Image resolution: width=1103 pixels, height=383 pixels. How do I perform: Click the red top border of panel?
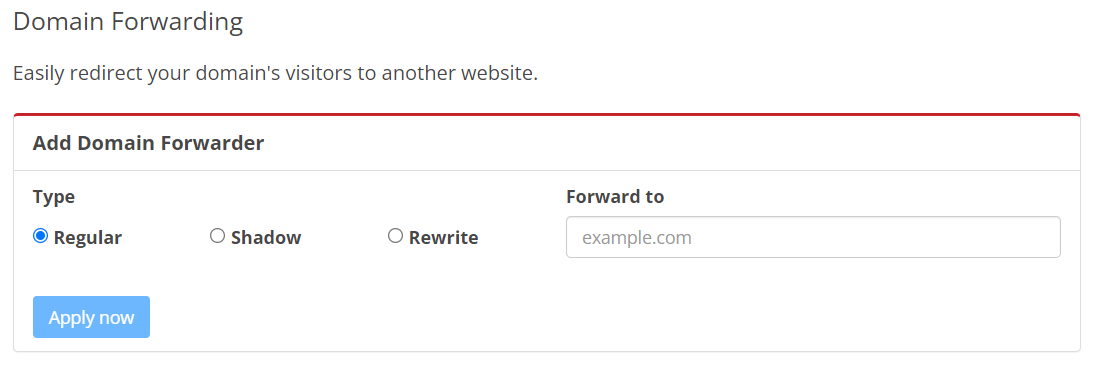point(547,114)
